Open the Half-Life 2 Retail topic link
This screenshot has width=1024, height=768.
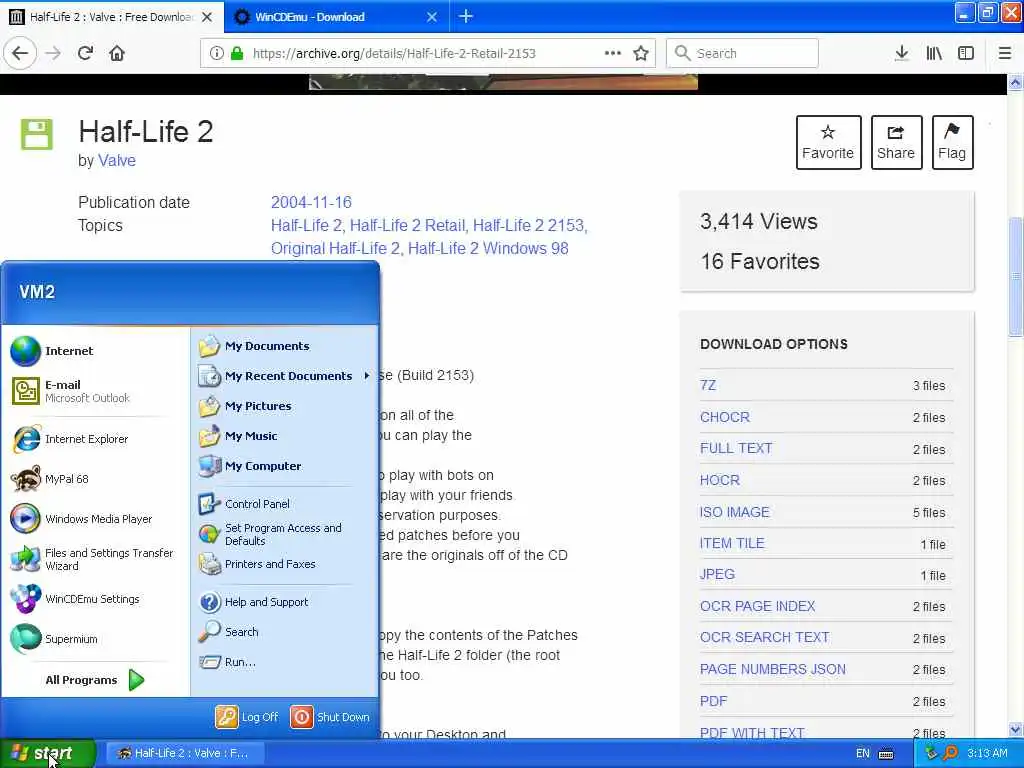[x=408, y=225]
